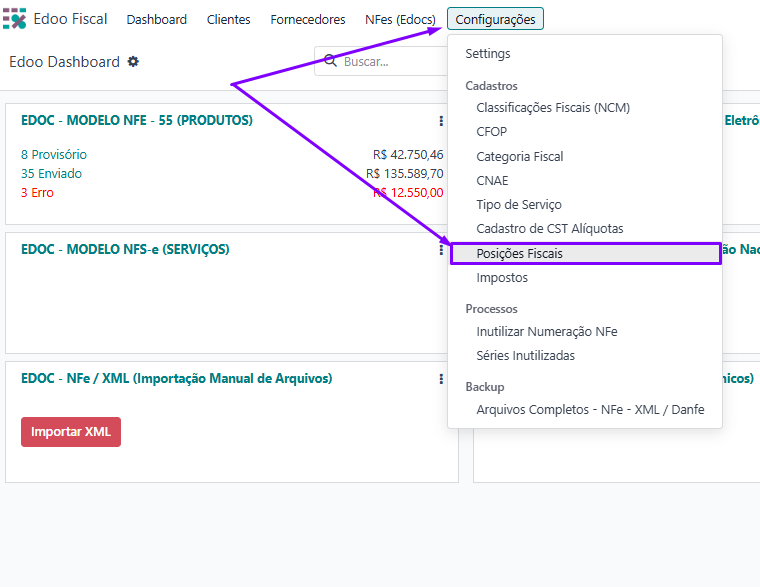Viewport: 760px width, 587px height.
Task: Open kebab menu of NFS-e SERVIÇOS card
Action: 441,250
